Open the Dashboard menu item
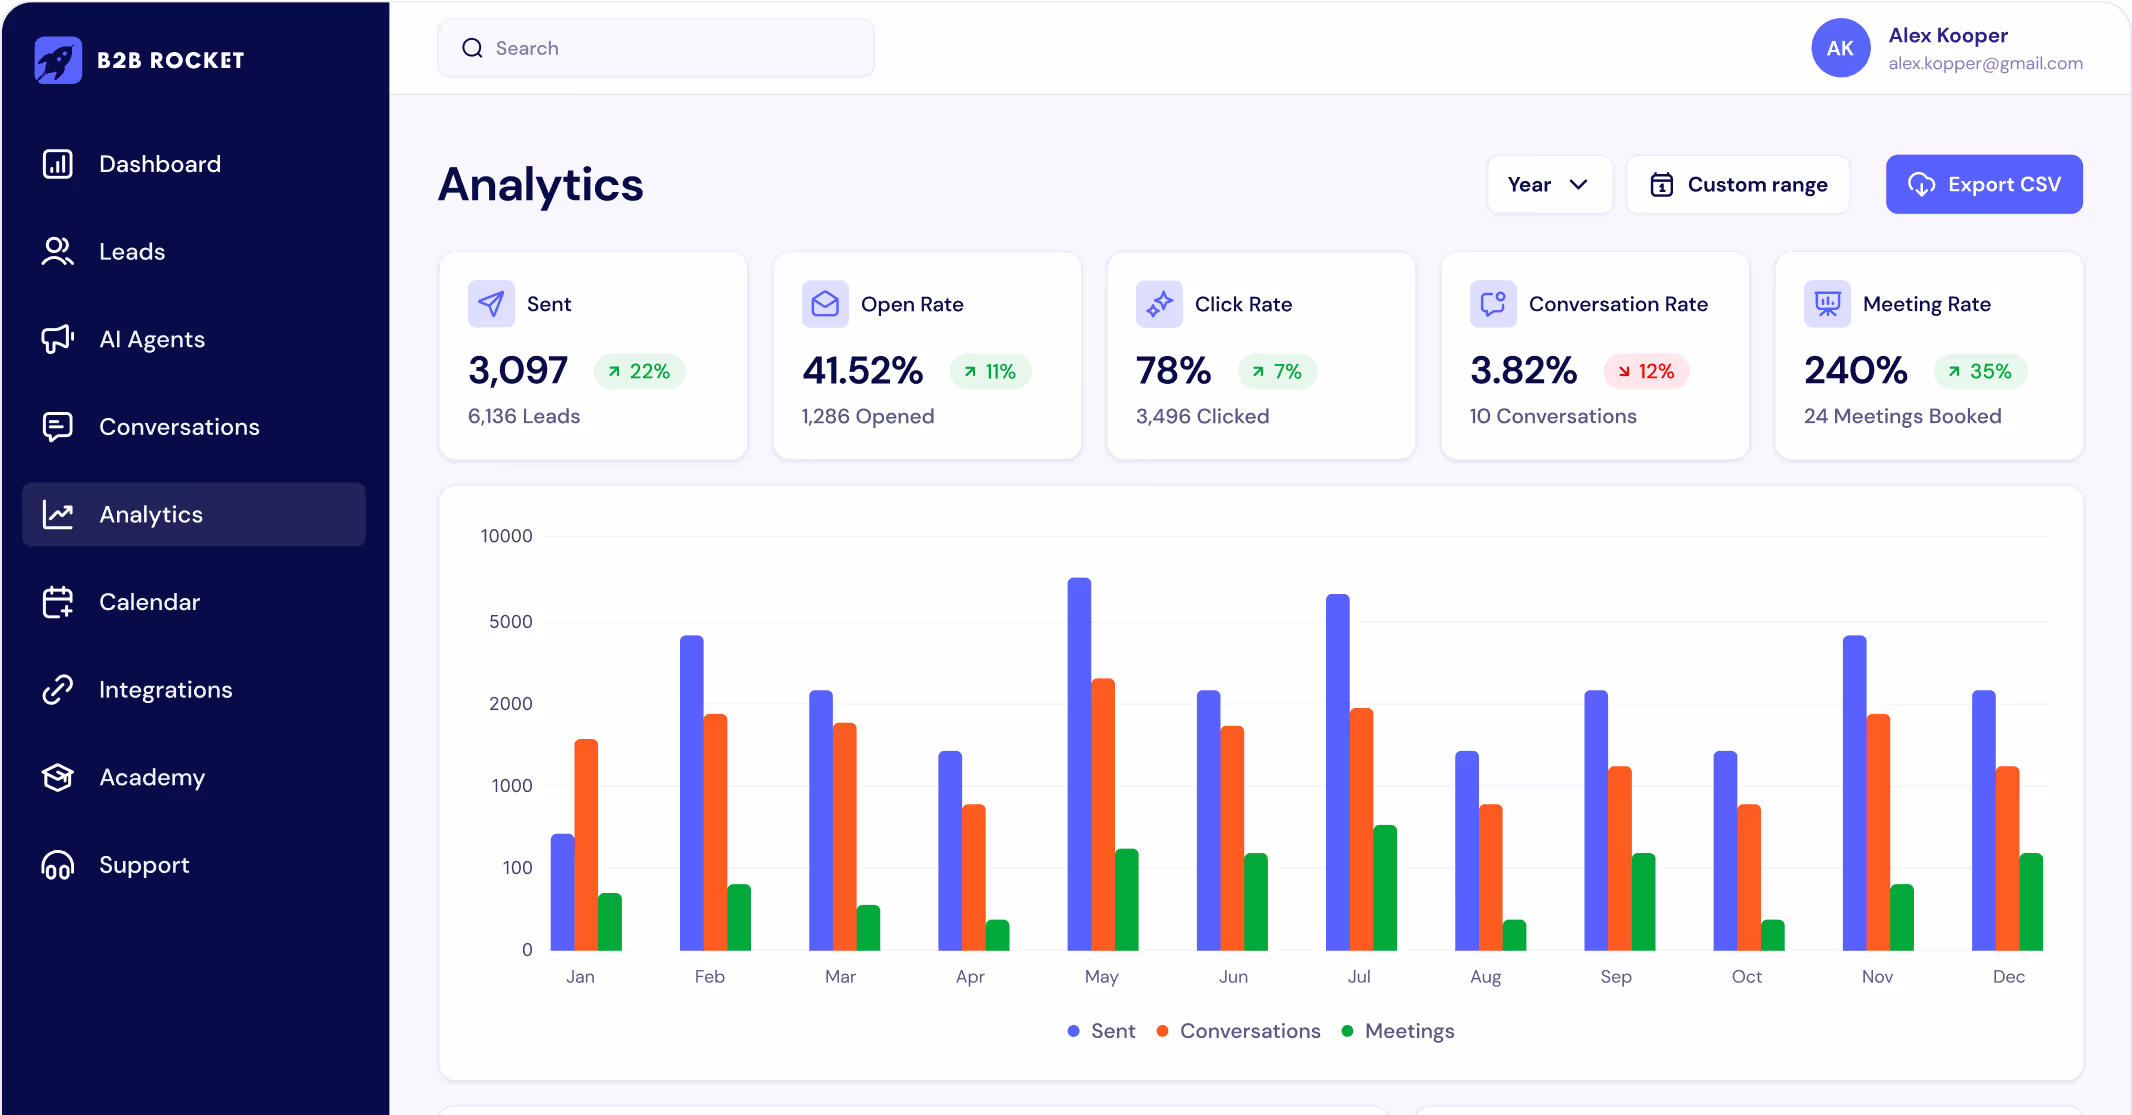The width and height of the screenshot is (2132, 1115). [194, 164]
